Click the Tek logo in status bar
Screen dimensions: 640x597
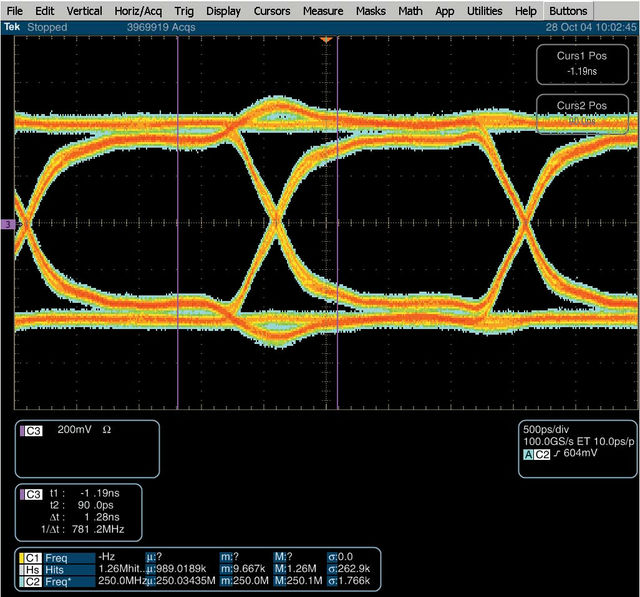(12, 27)
